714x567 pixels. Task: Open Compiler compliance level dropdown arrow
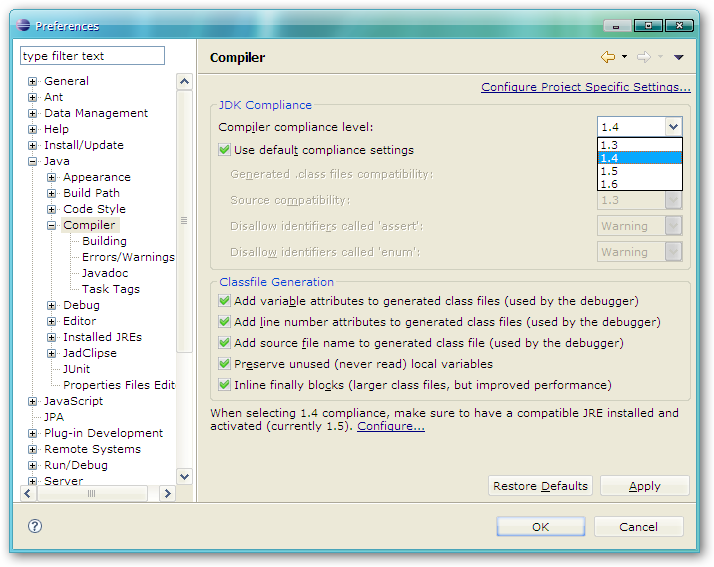673,127
